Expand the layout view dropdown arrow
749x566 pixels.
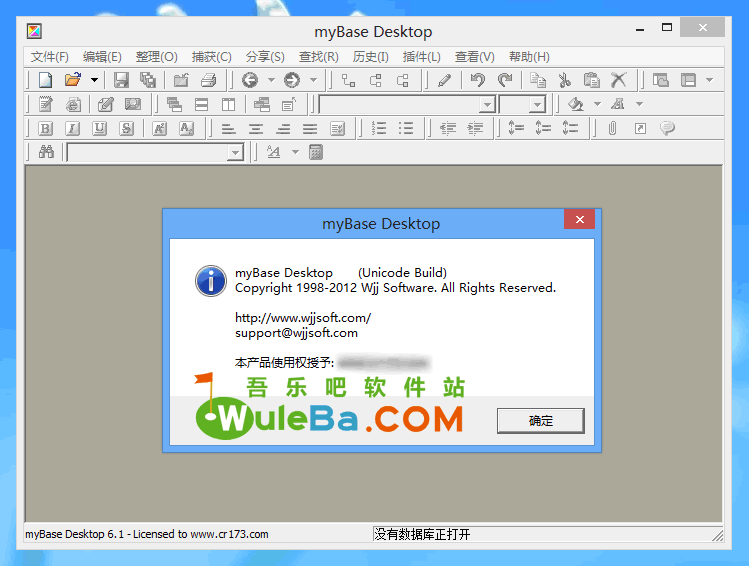pos(709,80)
